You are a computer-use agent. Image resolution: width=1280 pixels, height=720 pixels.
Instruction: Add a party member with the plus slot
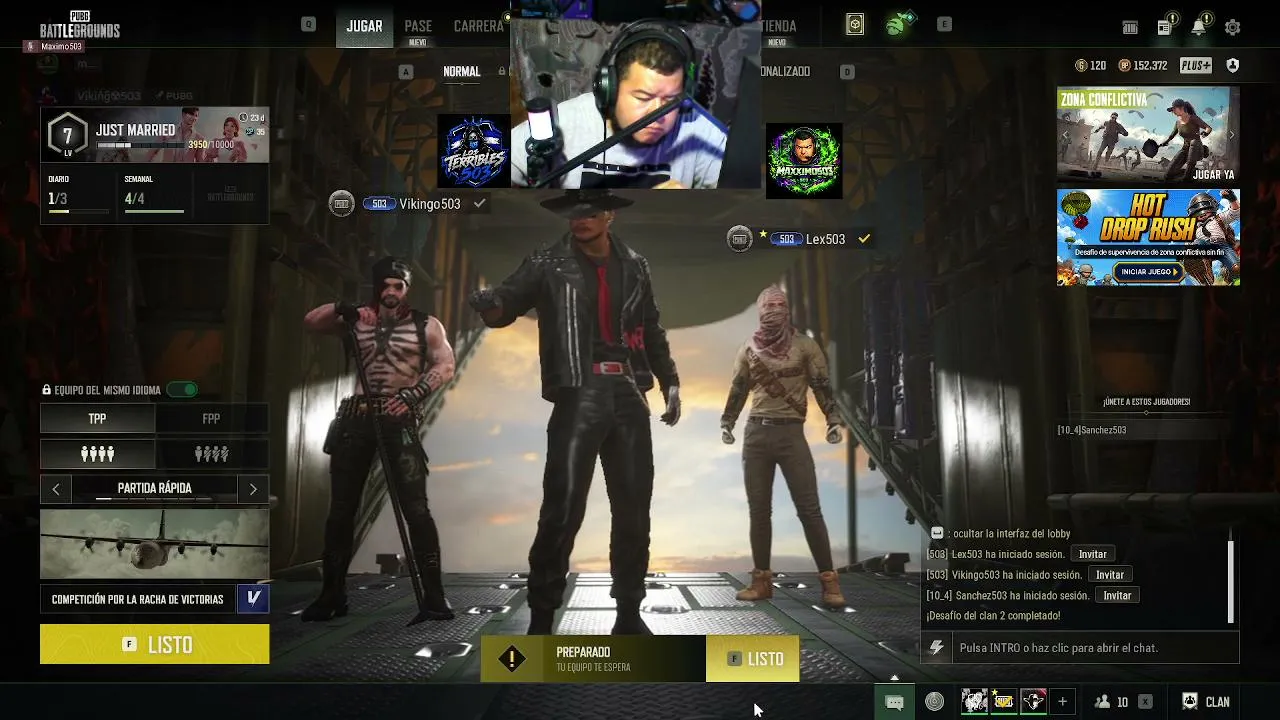(1062, 702)
